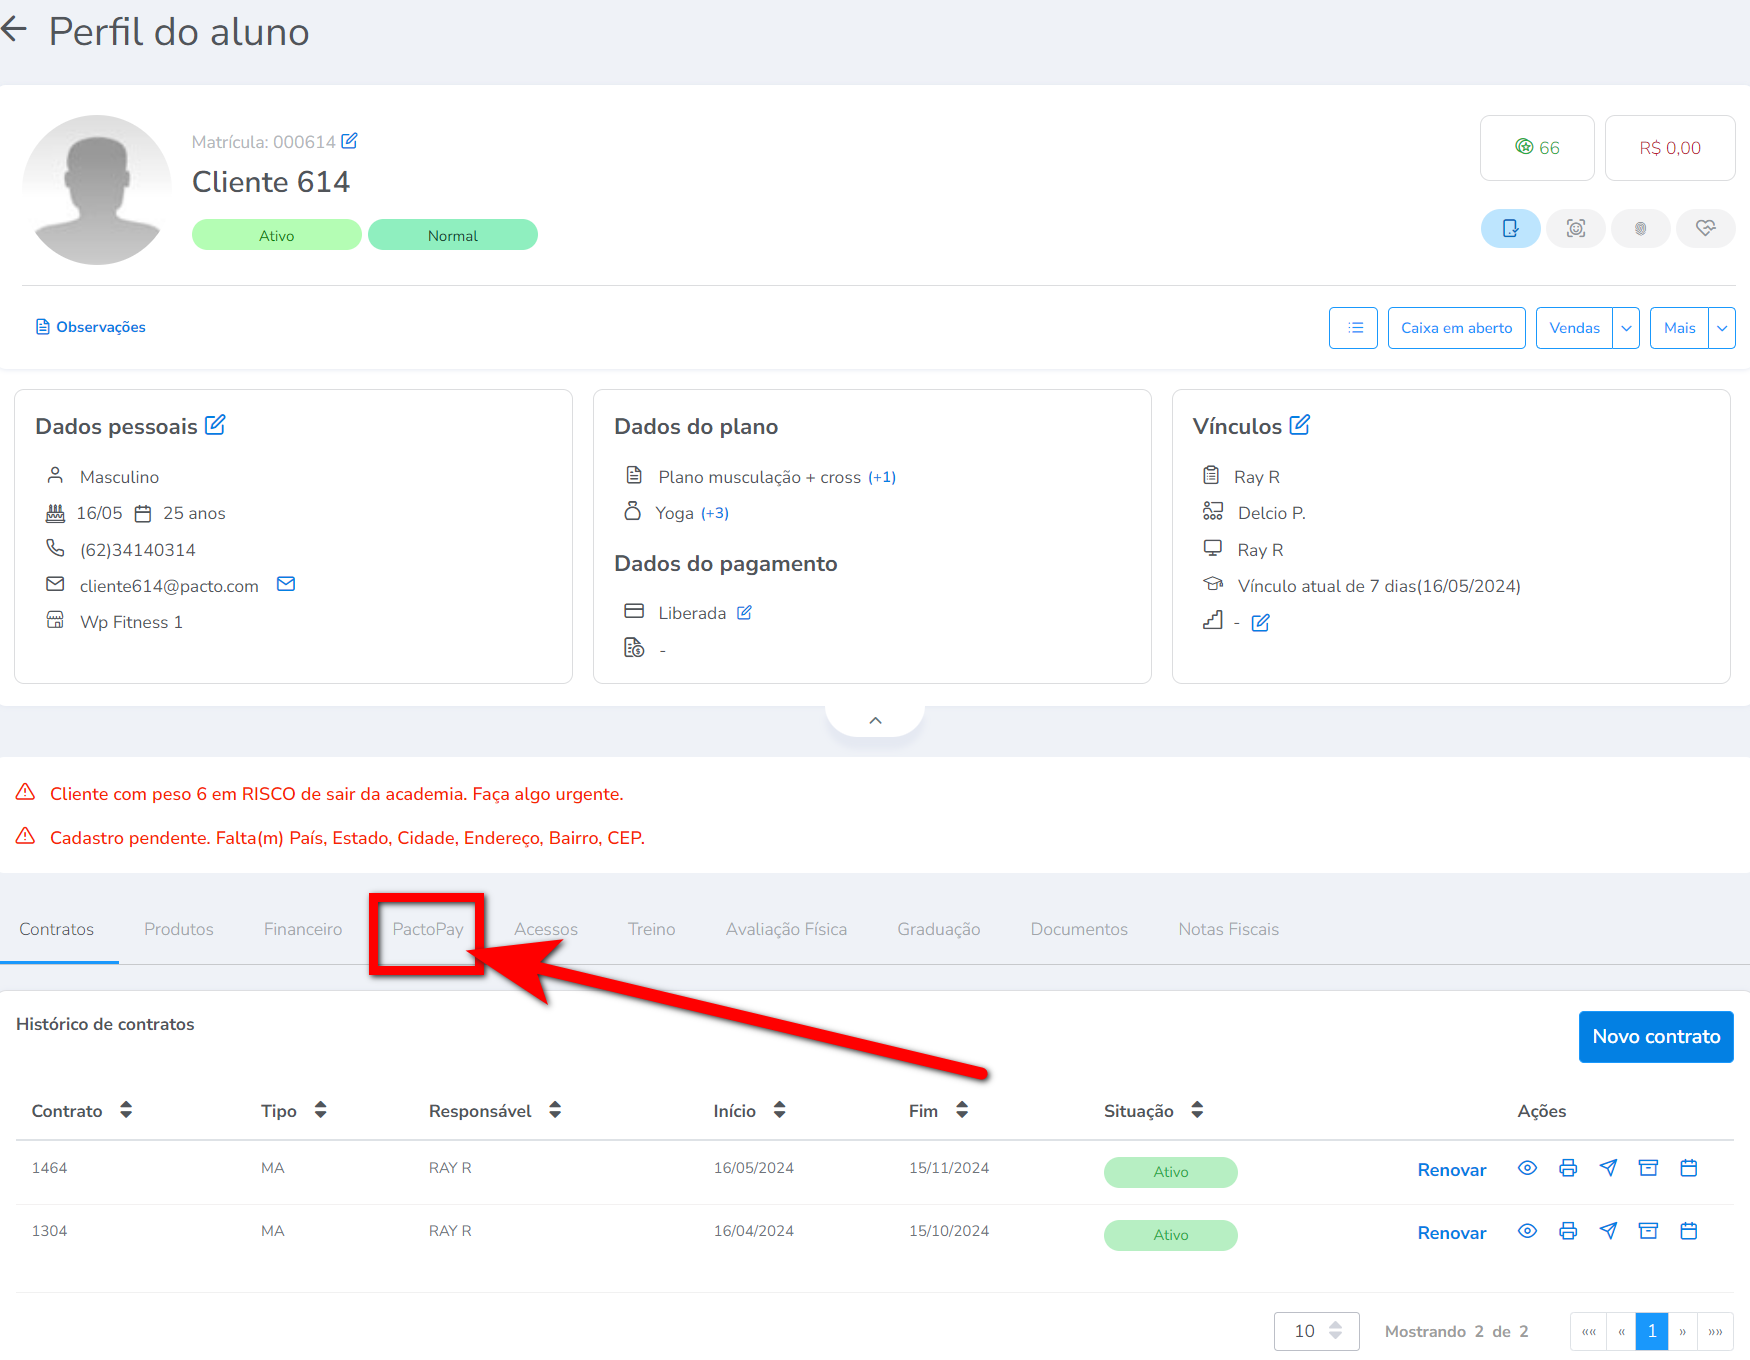Click the Novo contrato button

coord(1656,1037)
